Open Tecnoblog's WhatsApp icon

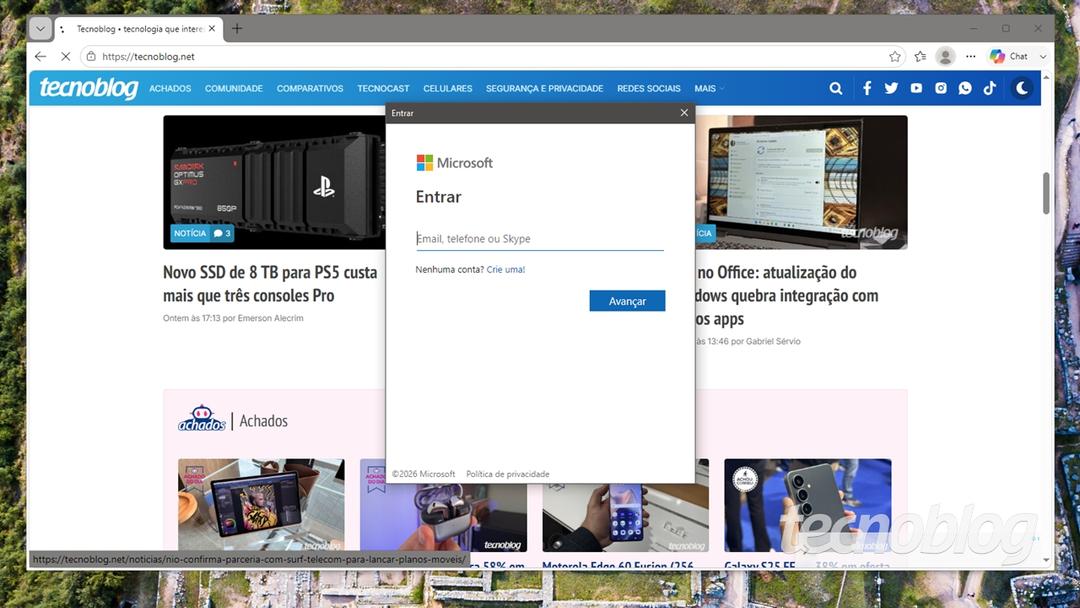tap(965, 88)
